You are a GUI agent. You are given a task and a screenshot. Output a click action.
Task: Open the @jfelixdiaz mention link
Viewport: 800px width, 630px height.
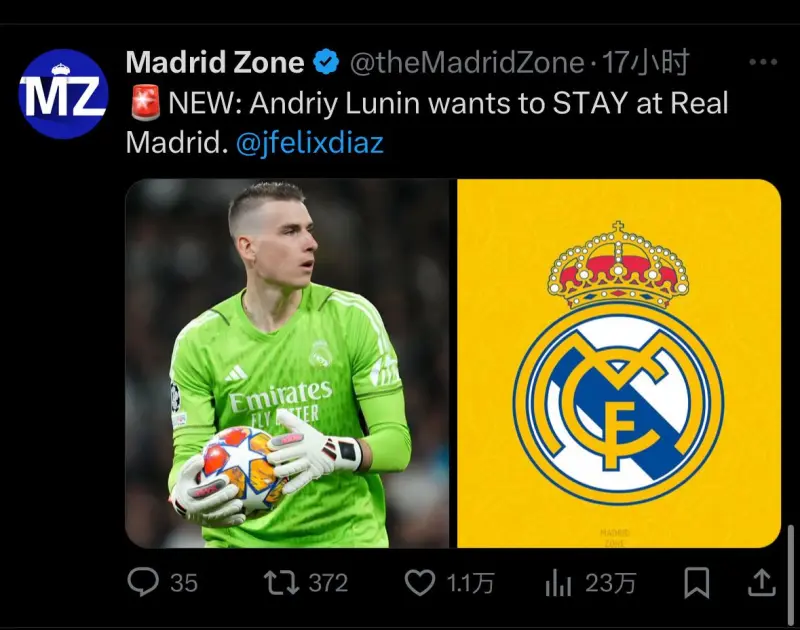coord(310,142)
